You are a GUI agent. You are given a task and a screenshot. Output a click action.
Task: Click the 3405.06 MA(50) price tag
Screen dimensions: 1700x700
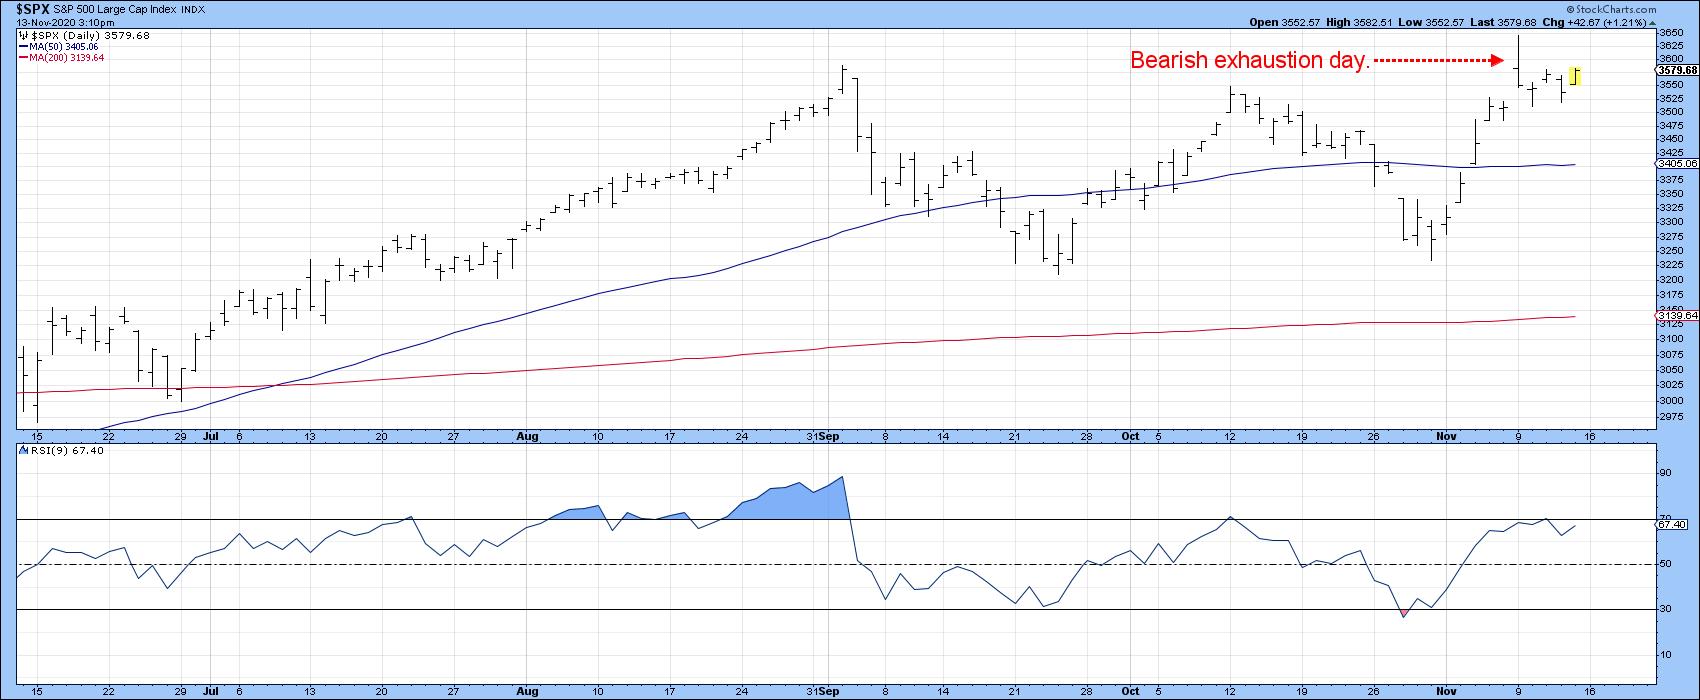[x=1676, y=163]
